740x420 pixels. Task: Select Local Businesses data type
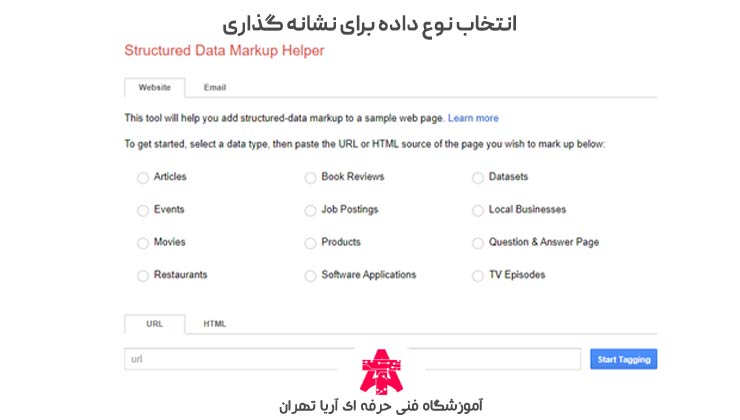point(478,210)
